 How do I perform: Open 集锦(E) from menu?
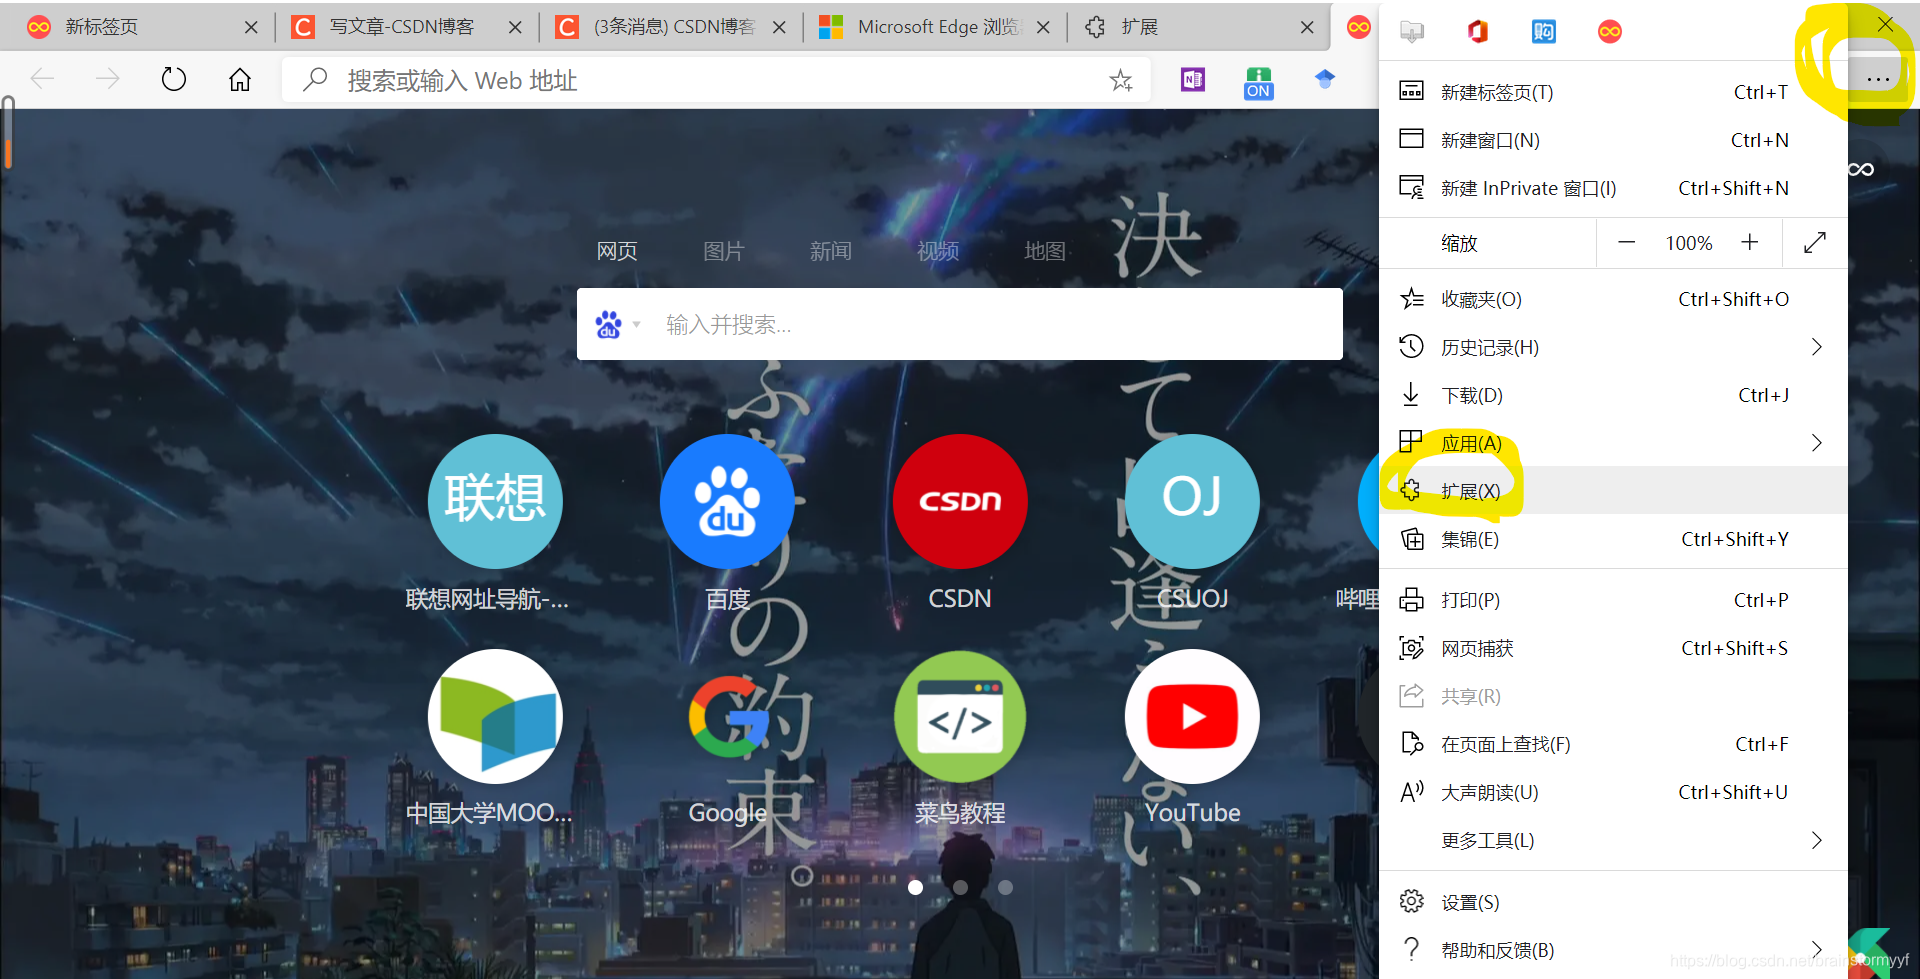tap(1613, 539)
